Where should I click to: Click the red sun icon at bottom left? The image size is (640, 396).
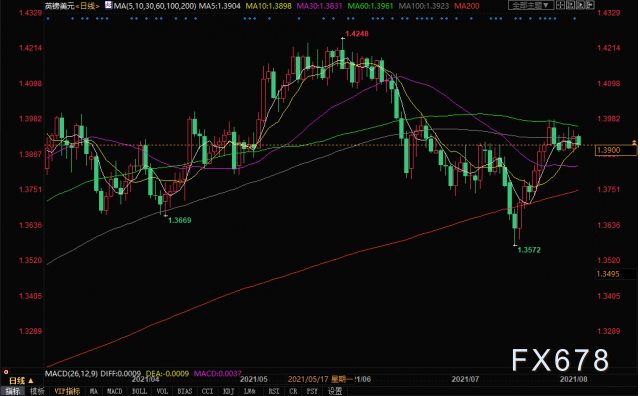pyautogui.click(x=6, y=372)
